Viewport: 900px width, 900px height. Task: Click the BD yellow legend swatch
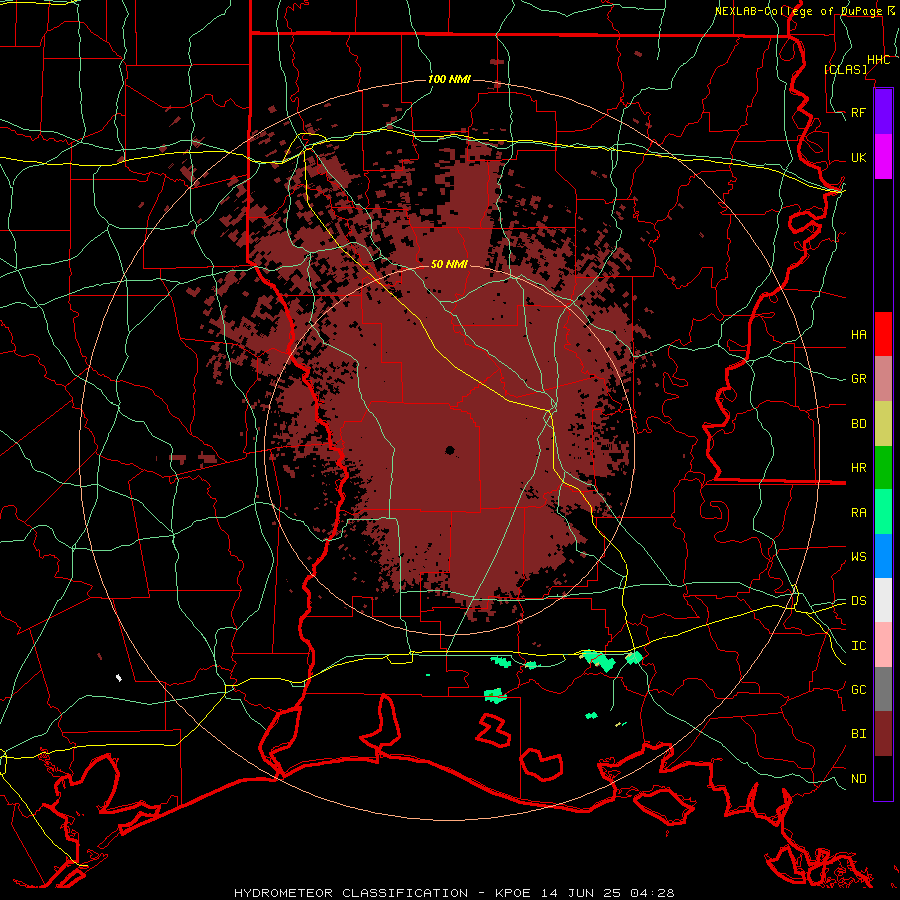[883, 423]
